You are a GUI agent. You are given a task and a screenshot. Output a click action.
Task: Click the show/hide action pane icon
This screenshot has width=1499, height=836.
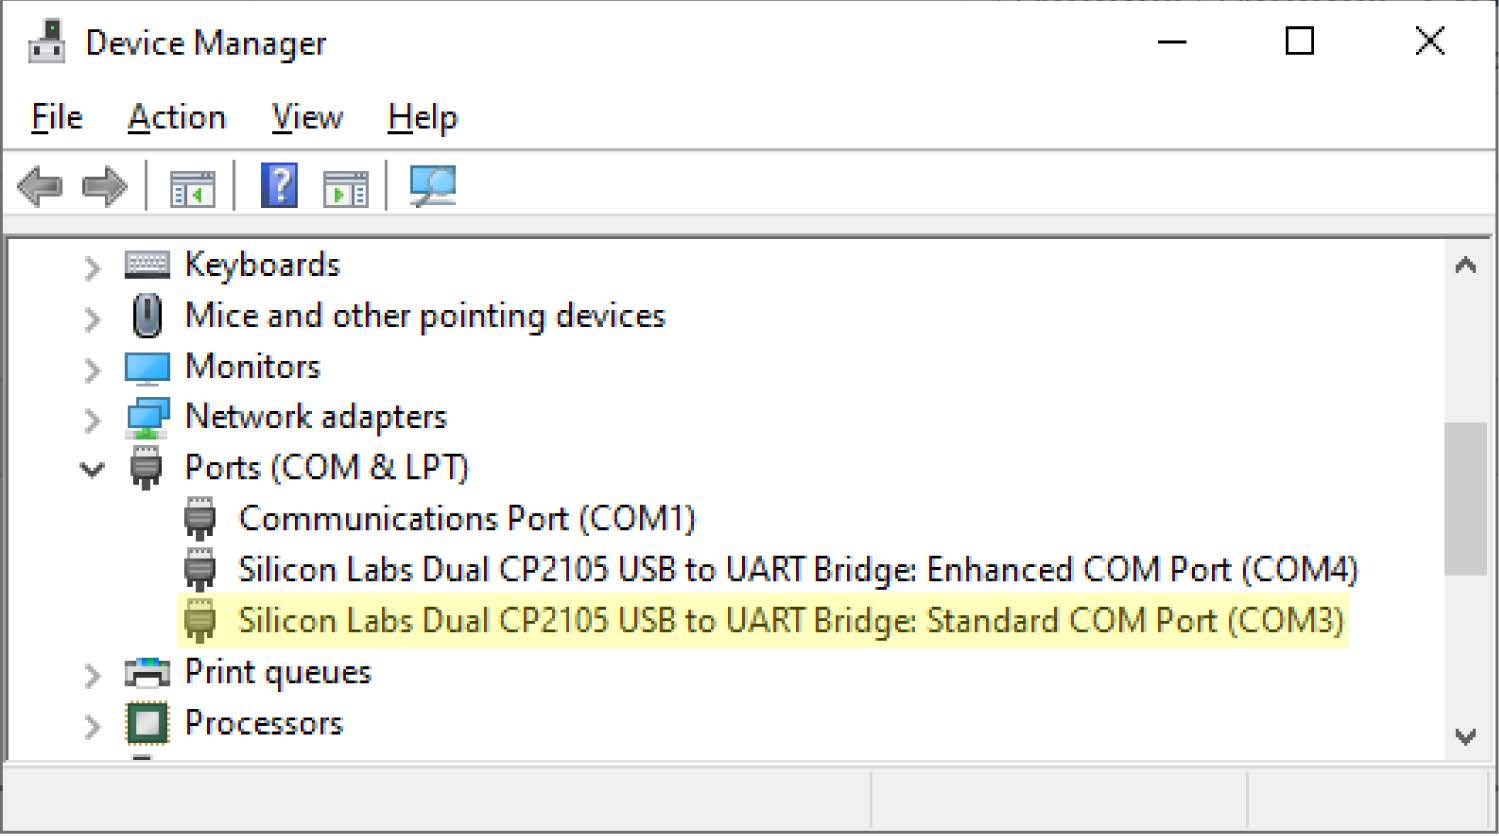[x=345, y=187]
